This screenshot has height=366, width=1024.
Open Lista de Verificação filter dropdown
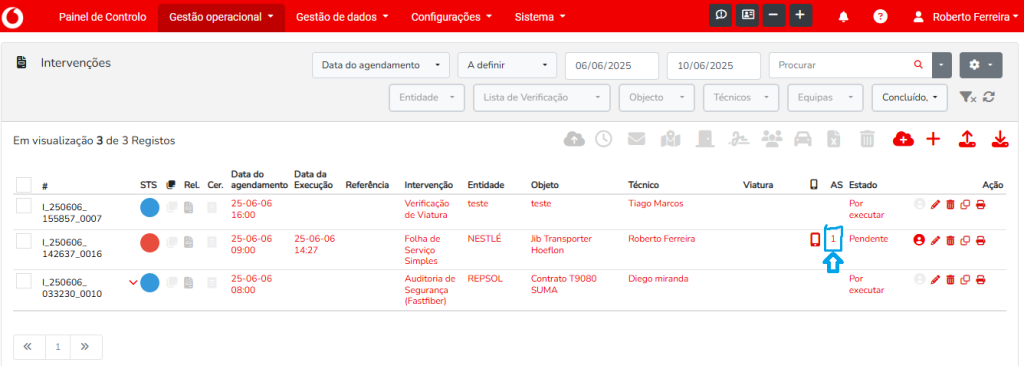tap(542, 97)
